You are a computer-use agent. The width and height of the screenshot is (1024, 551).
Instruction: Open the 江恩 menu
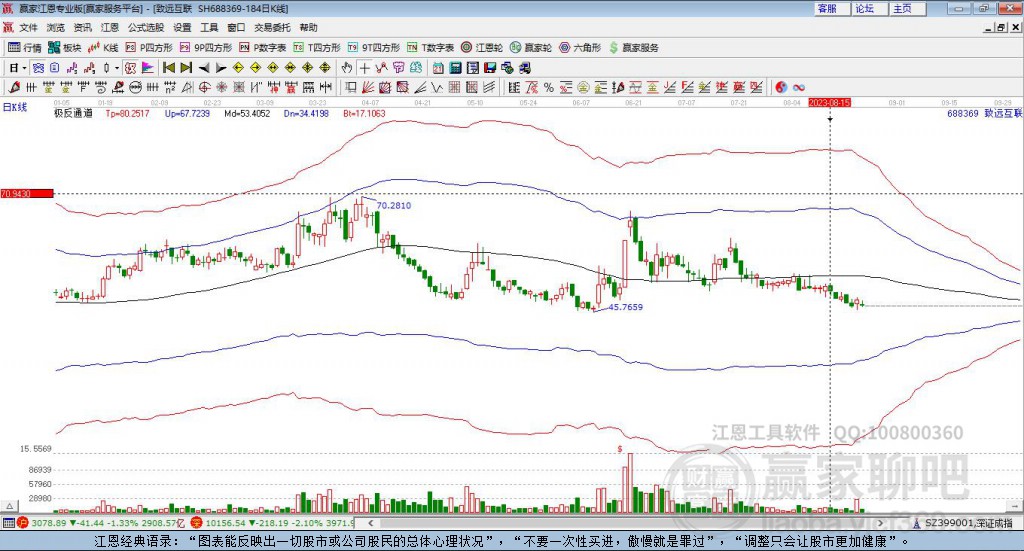(110, 27)
